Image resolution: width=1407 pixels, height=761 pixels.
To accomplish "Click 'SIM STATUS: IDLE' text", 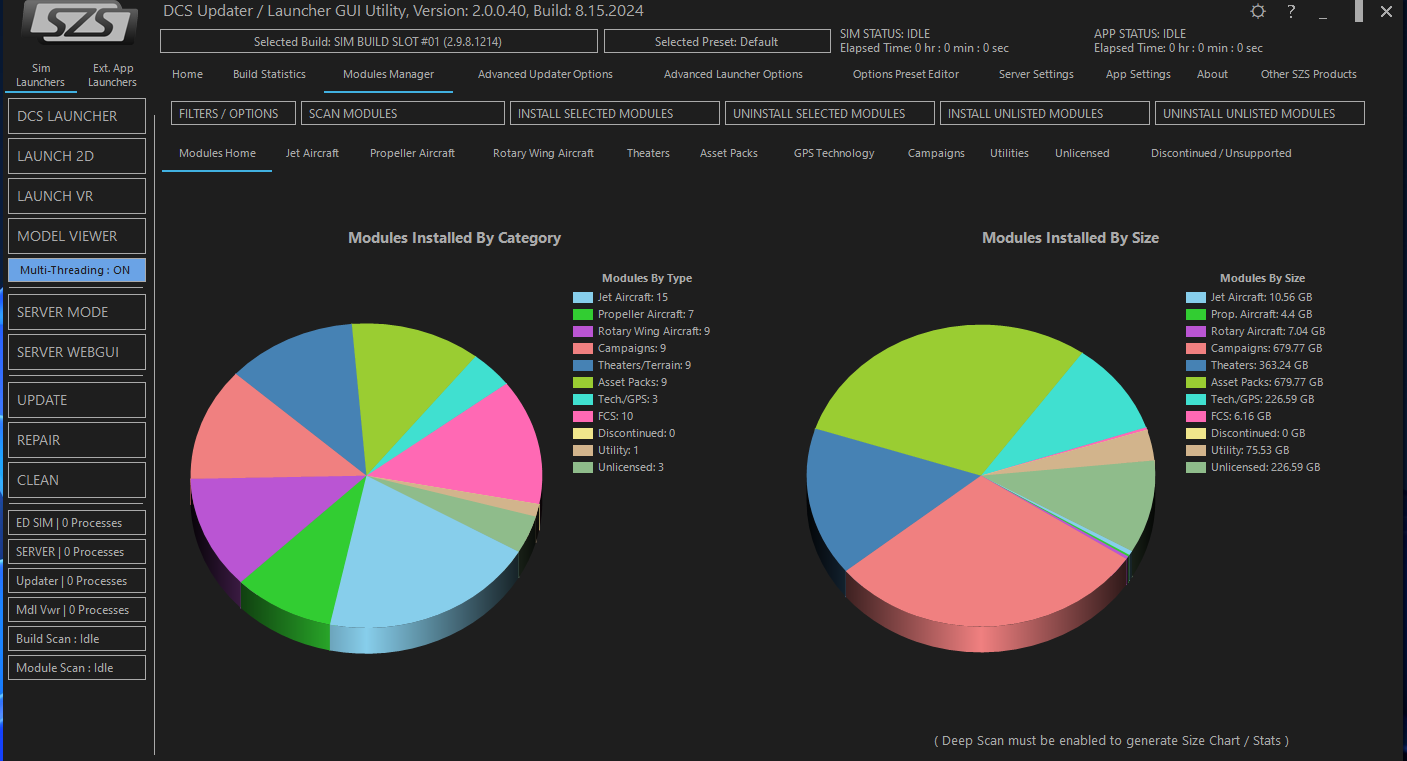I will pyautogui.click(x=885, y=34).
